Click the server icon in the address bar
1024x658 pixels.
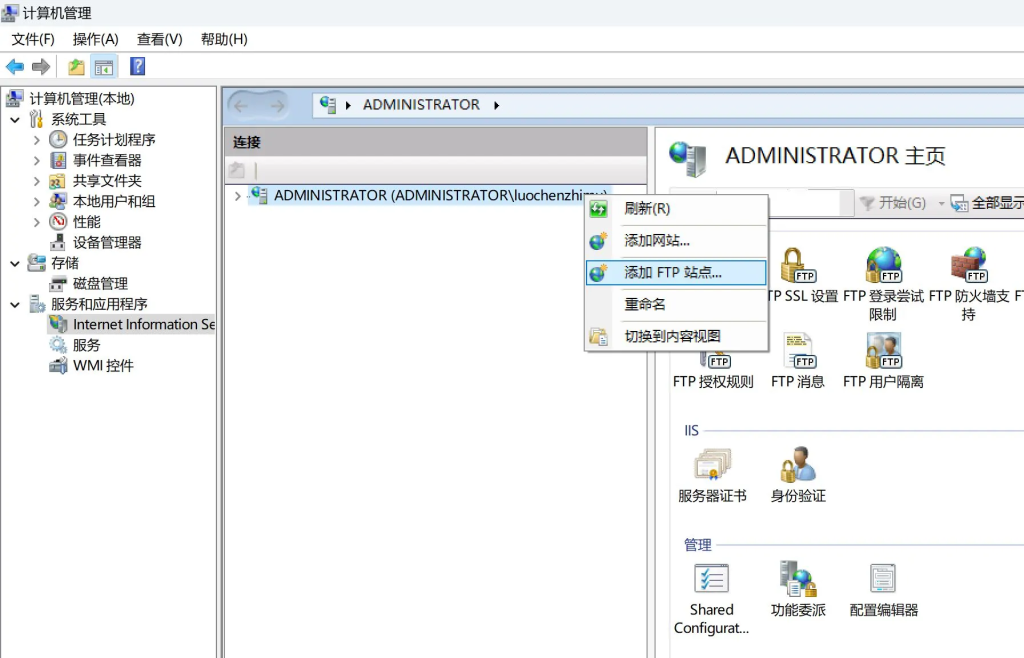(x=328, y=104)
